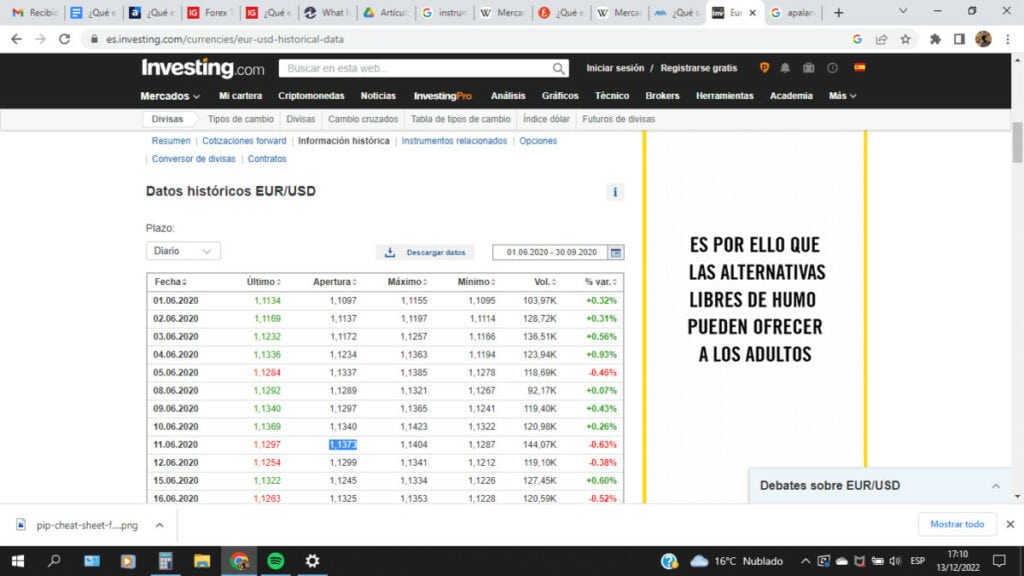Open the Chrome profile avatar

point(984,39)
